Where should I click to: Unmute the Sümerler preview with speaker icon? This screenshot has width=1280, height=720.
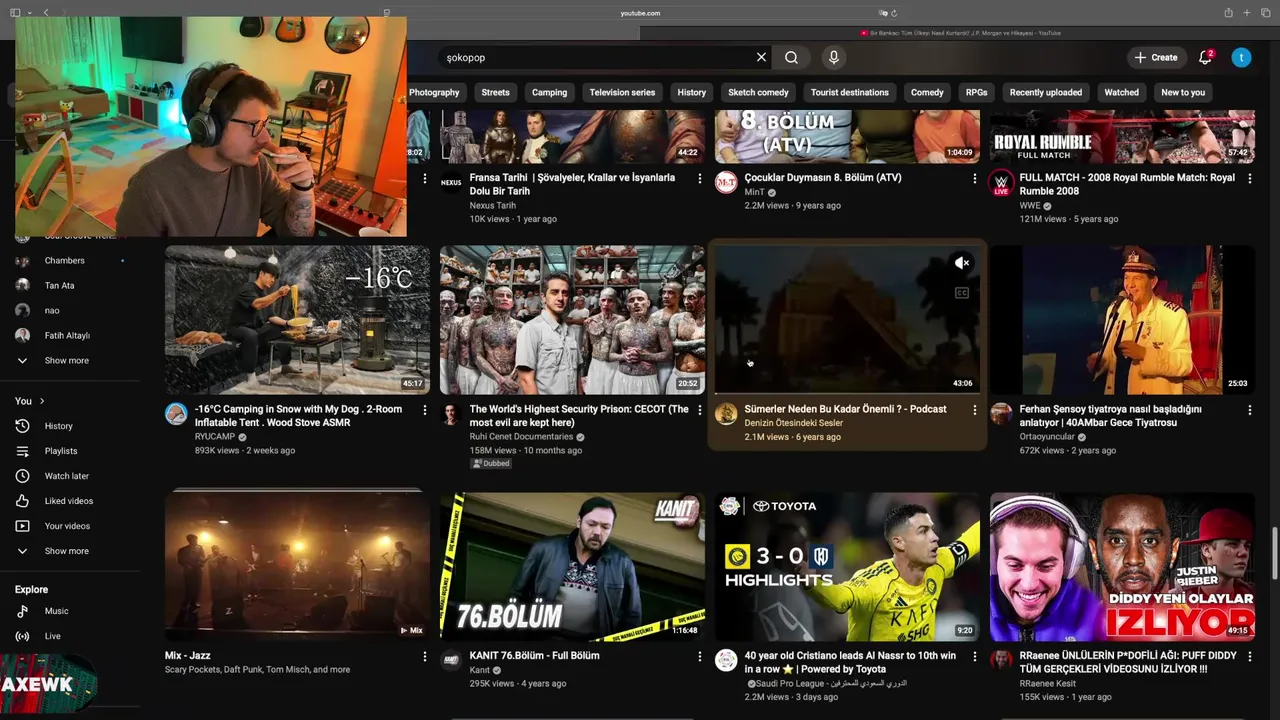962,263
